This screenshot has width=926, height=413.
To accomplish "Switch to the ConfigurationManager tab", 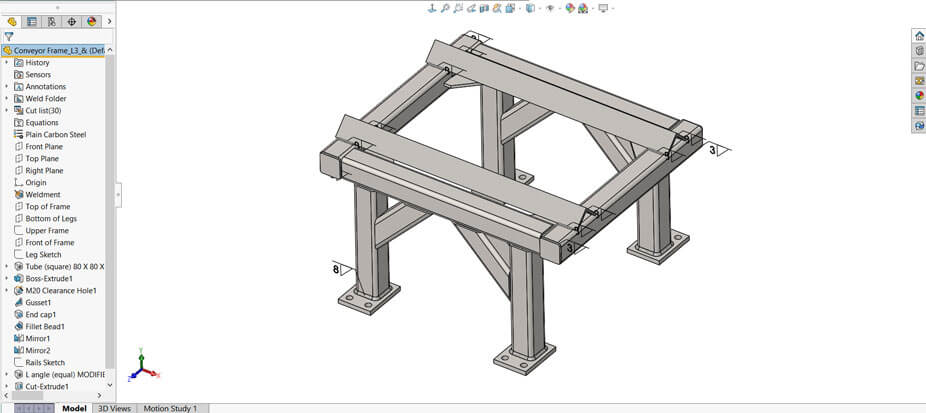I will (x=52, y=22).
